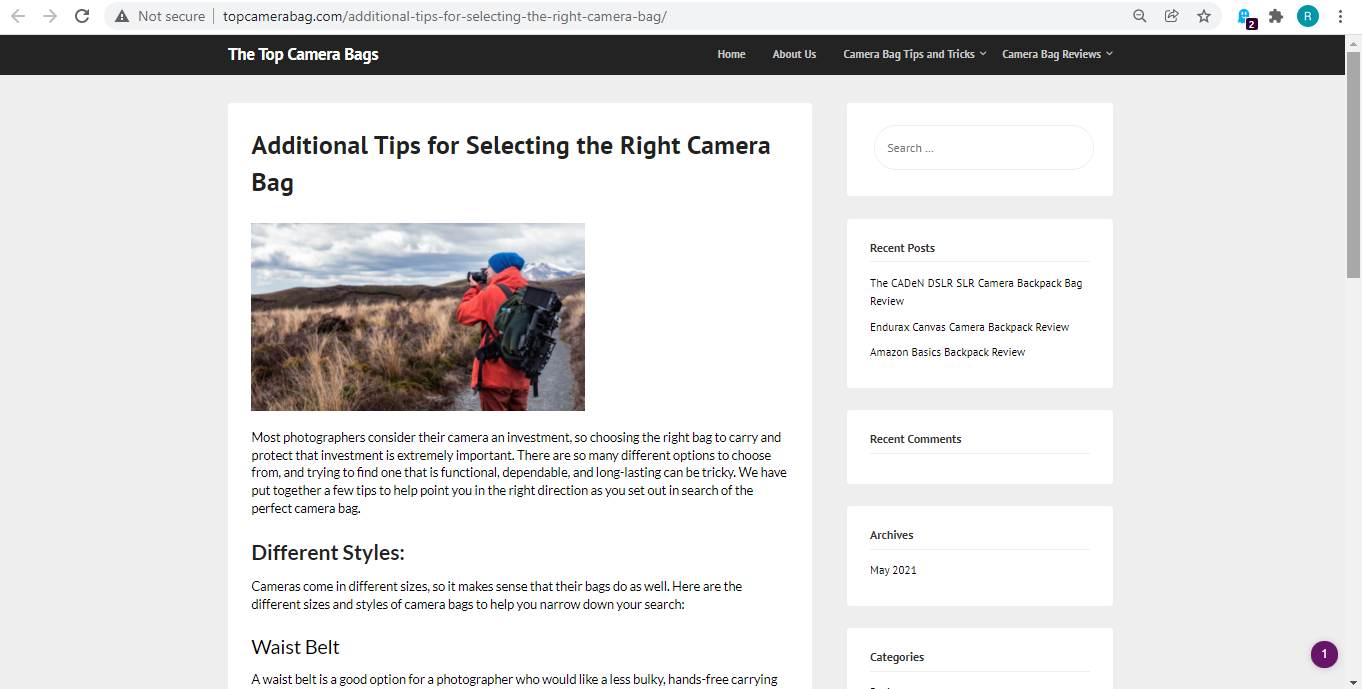Bookmark this page with the star icon

1204,16
